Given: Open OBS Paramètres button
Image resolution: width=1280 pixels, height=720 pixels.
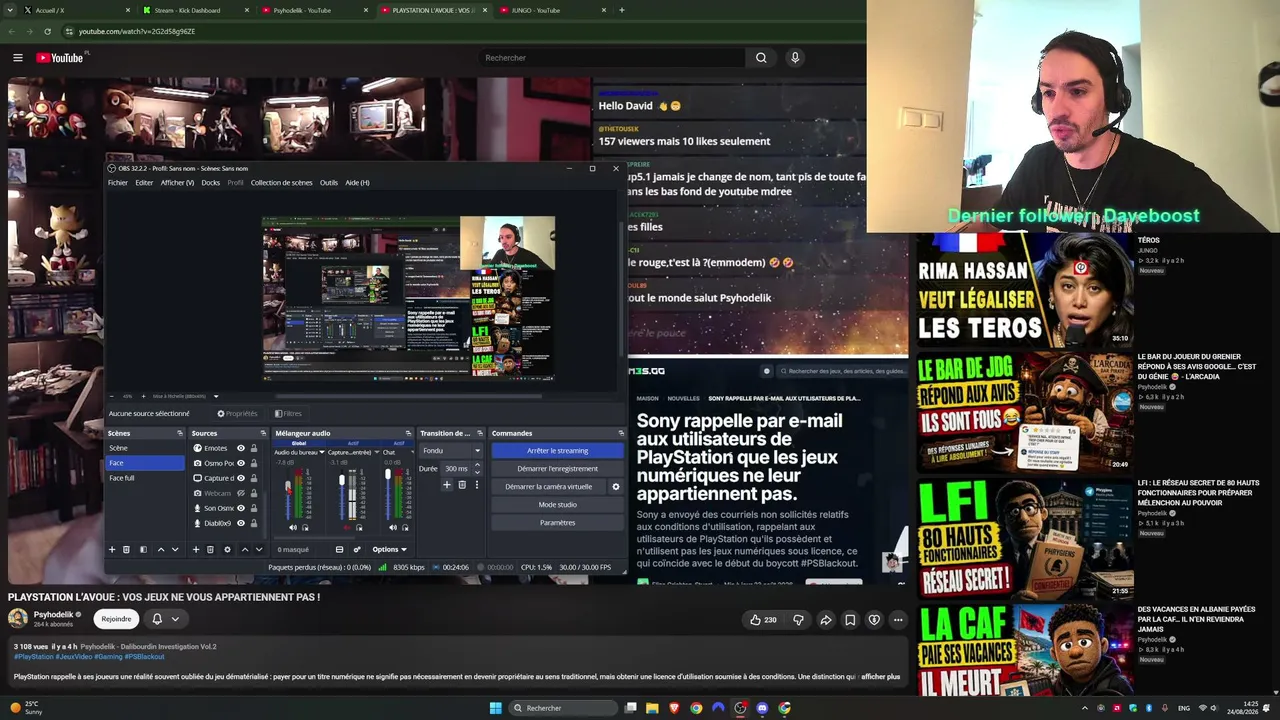Looking at the screenshot, I should pos(557,523).
